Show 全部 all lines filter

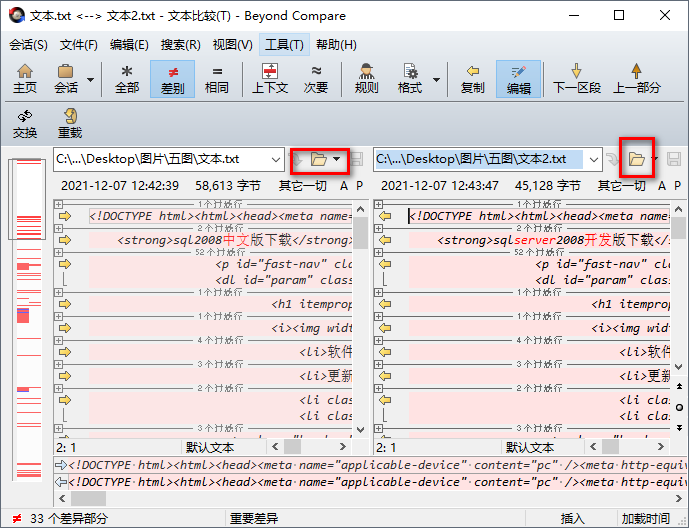127,79
